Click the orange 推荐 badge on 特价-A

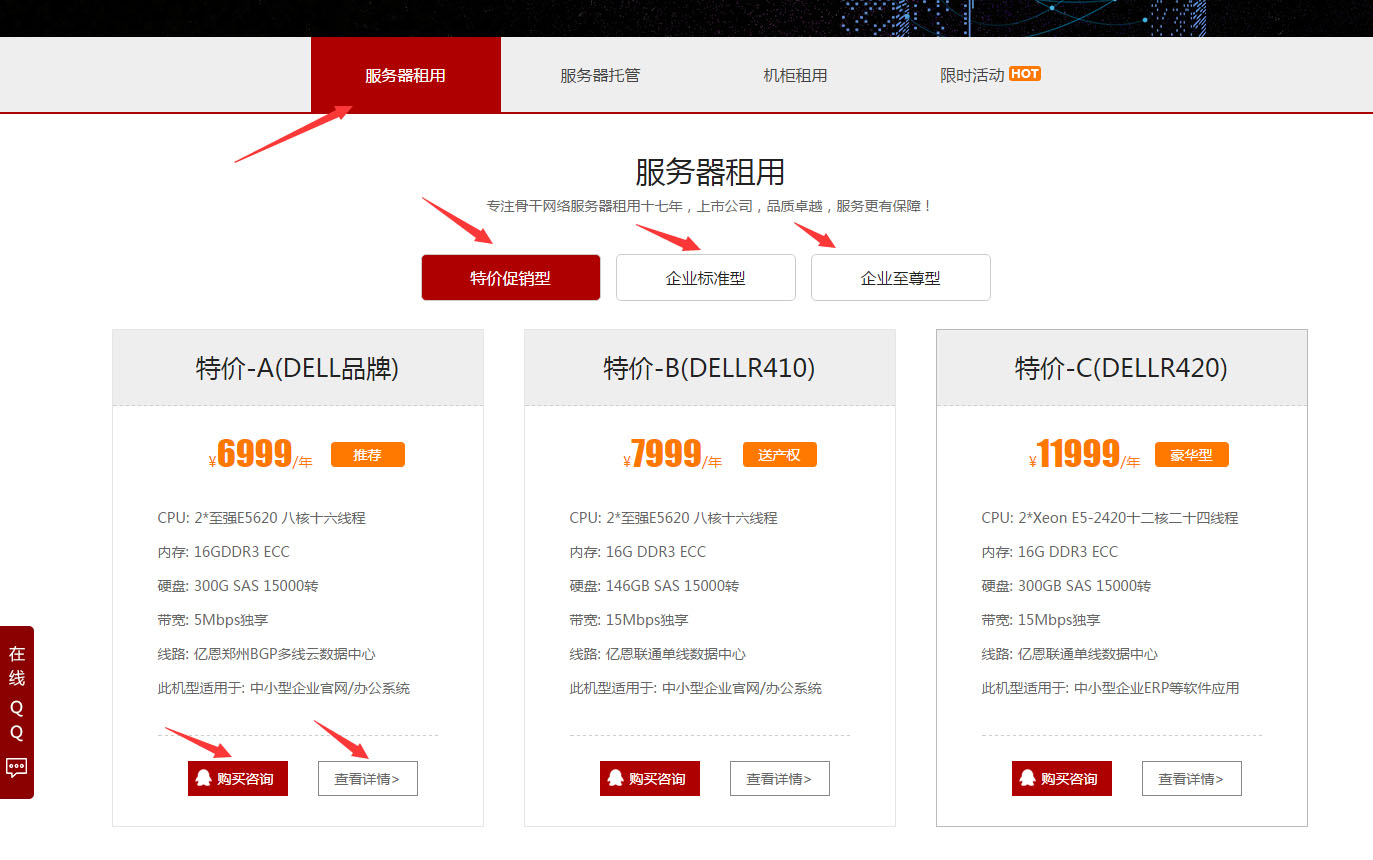pos(367,455)
